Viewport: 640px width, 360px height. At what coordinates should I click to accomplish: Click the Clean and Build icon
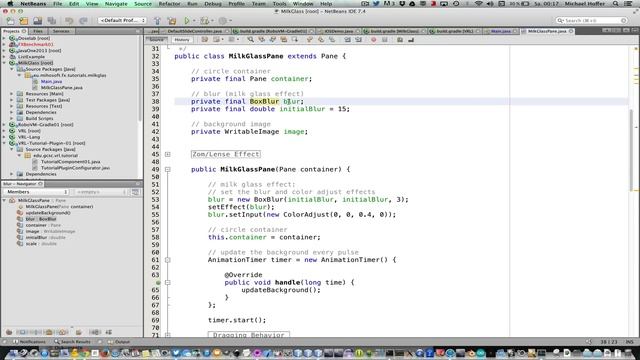click(172, 20)
